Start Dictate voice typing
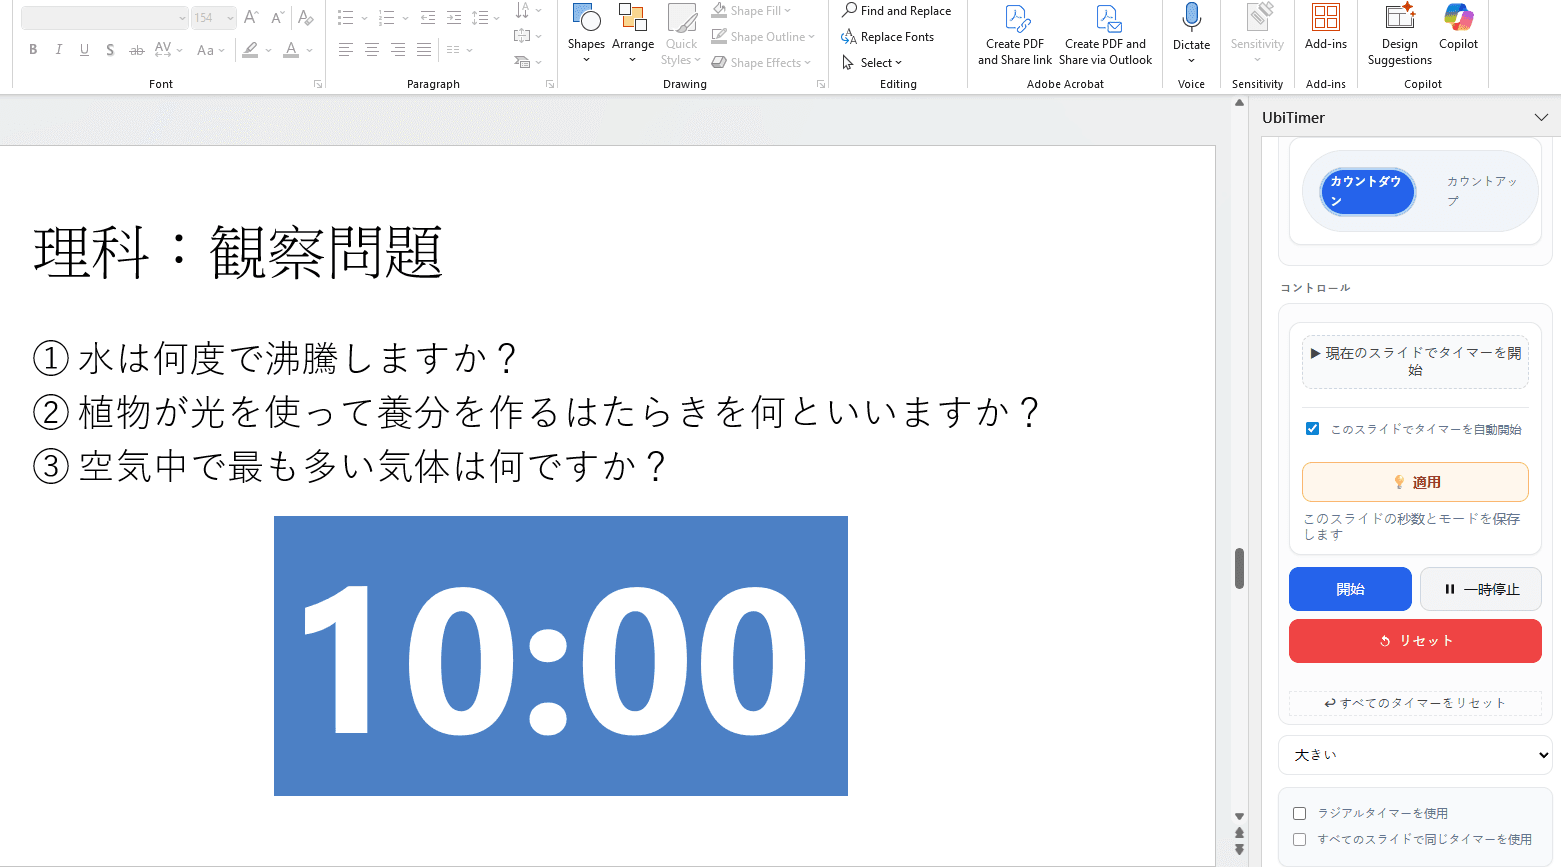1561x867 pixels. (x=1190, y=30)
